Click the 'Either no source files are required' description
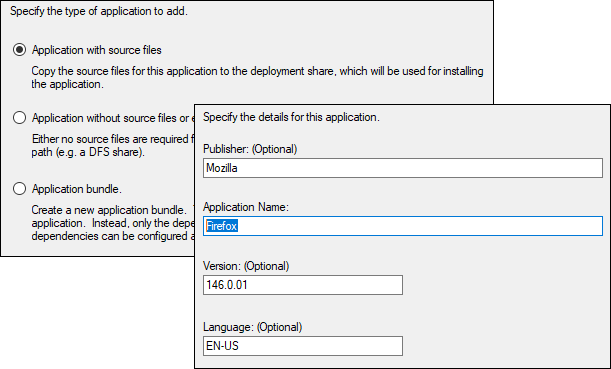Viewport: 611px width, 369px height. [x=113, y=145]
